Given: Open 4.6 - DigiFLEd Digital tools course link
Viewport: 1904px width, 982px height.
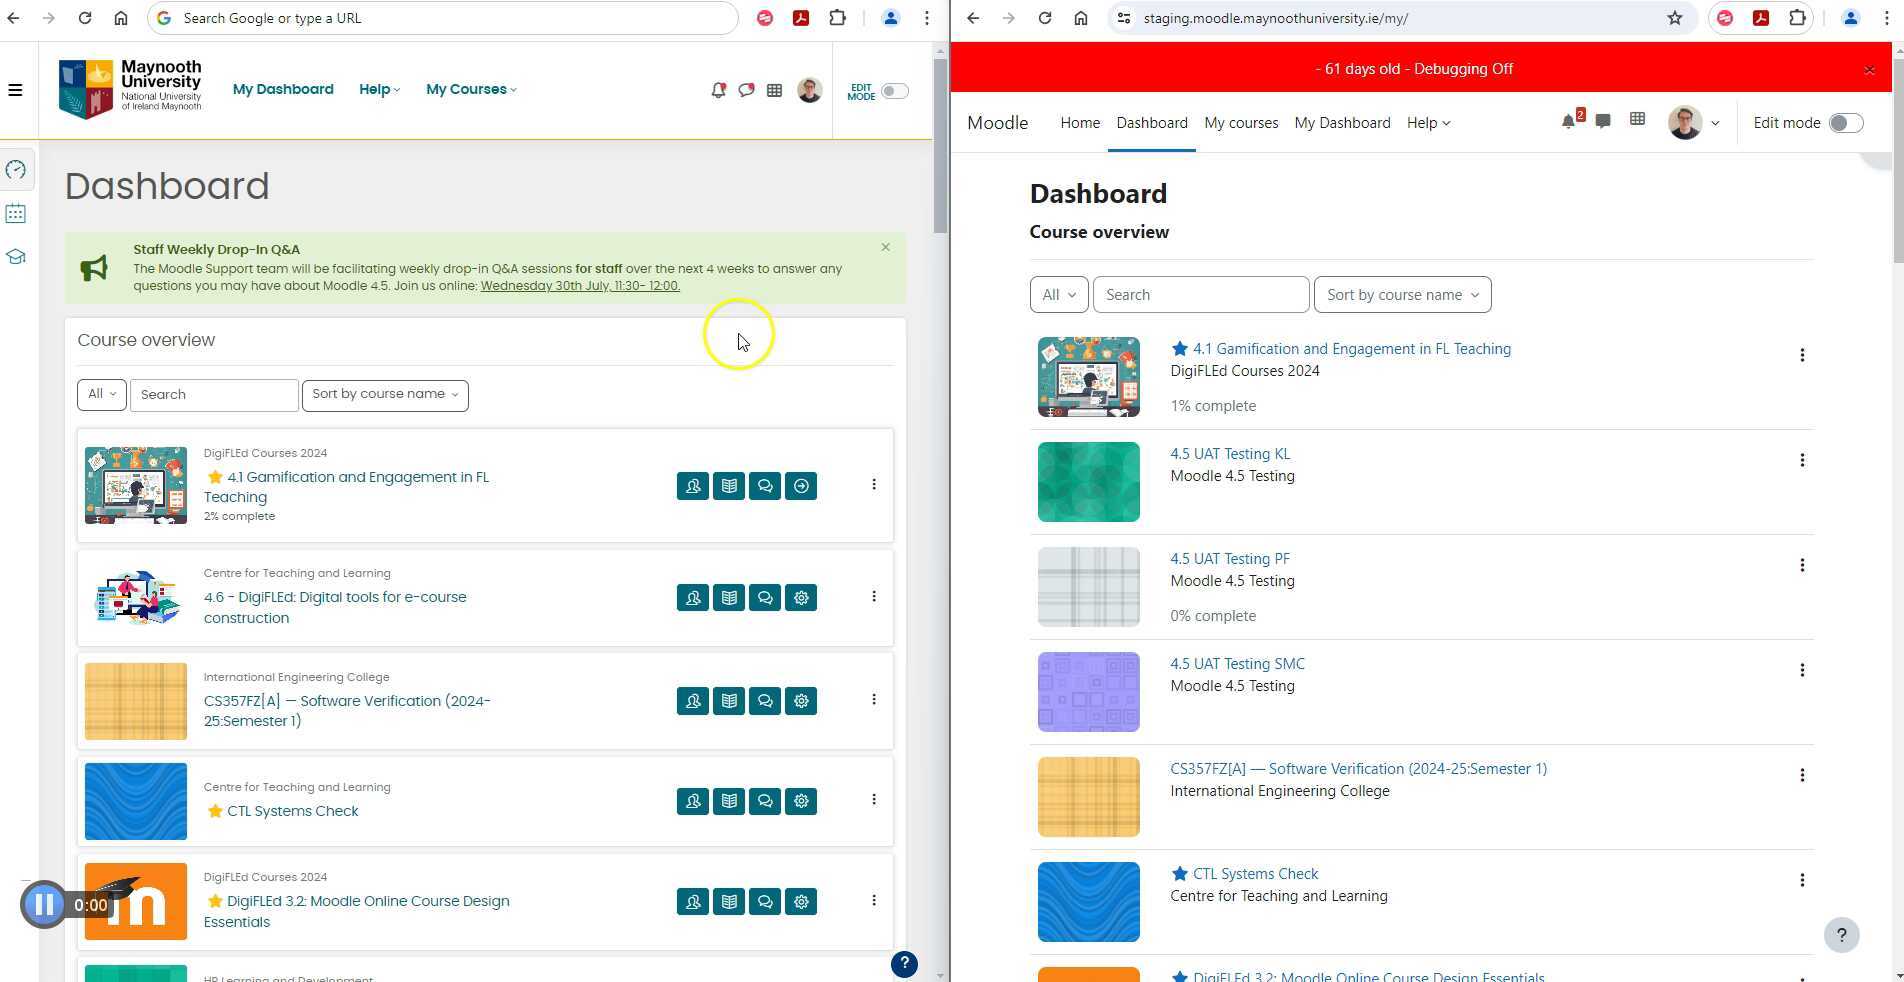Looking at the screenshot, I should tap(335, 607).
